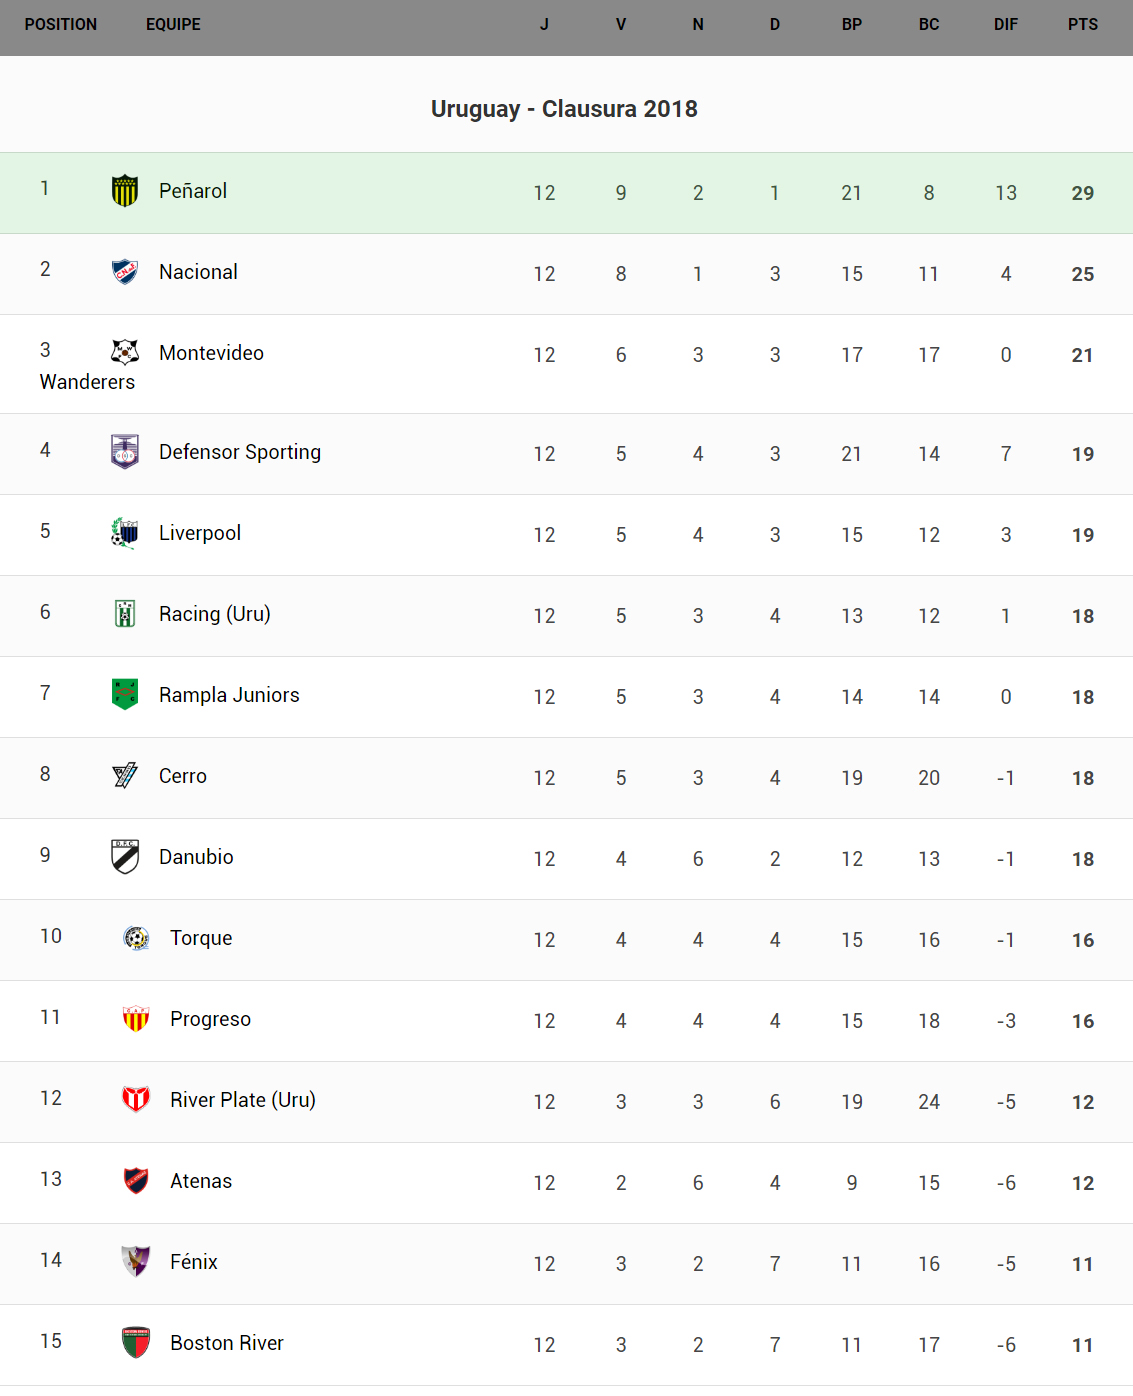The image size is (1133, 1396).
Task: Select the Torque team name
Action: pos(201,938)
